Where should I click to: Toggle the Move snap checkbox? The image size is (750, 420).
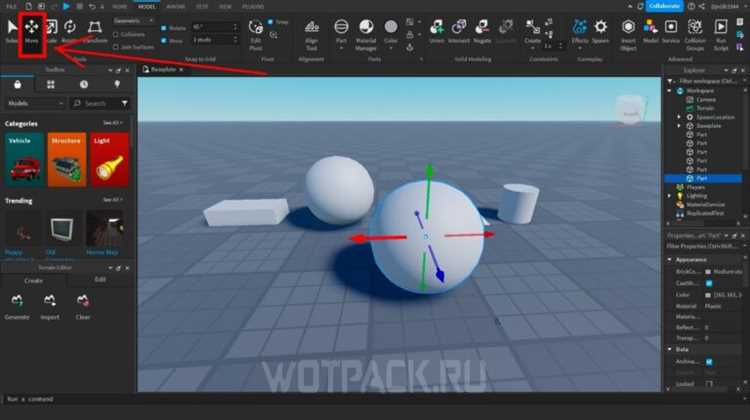(164, 41)
